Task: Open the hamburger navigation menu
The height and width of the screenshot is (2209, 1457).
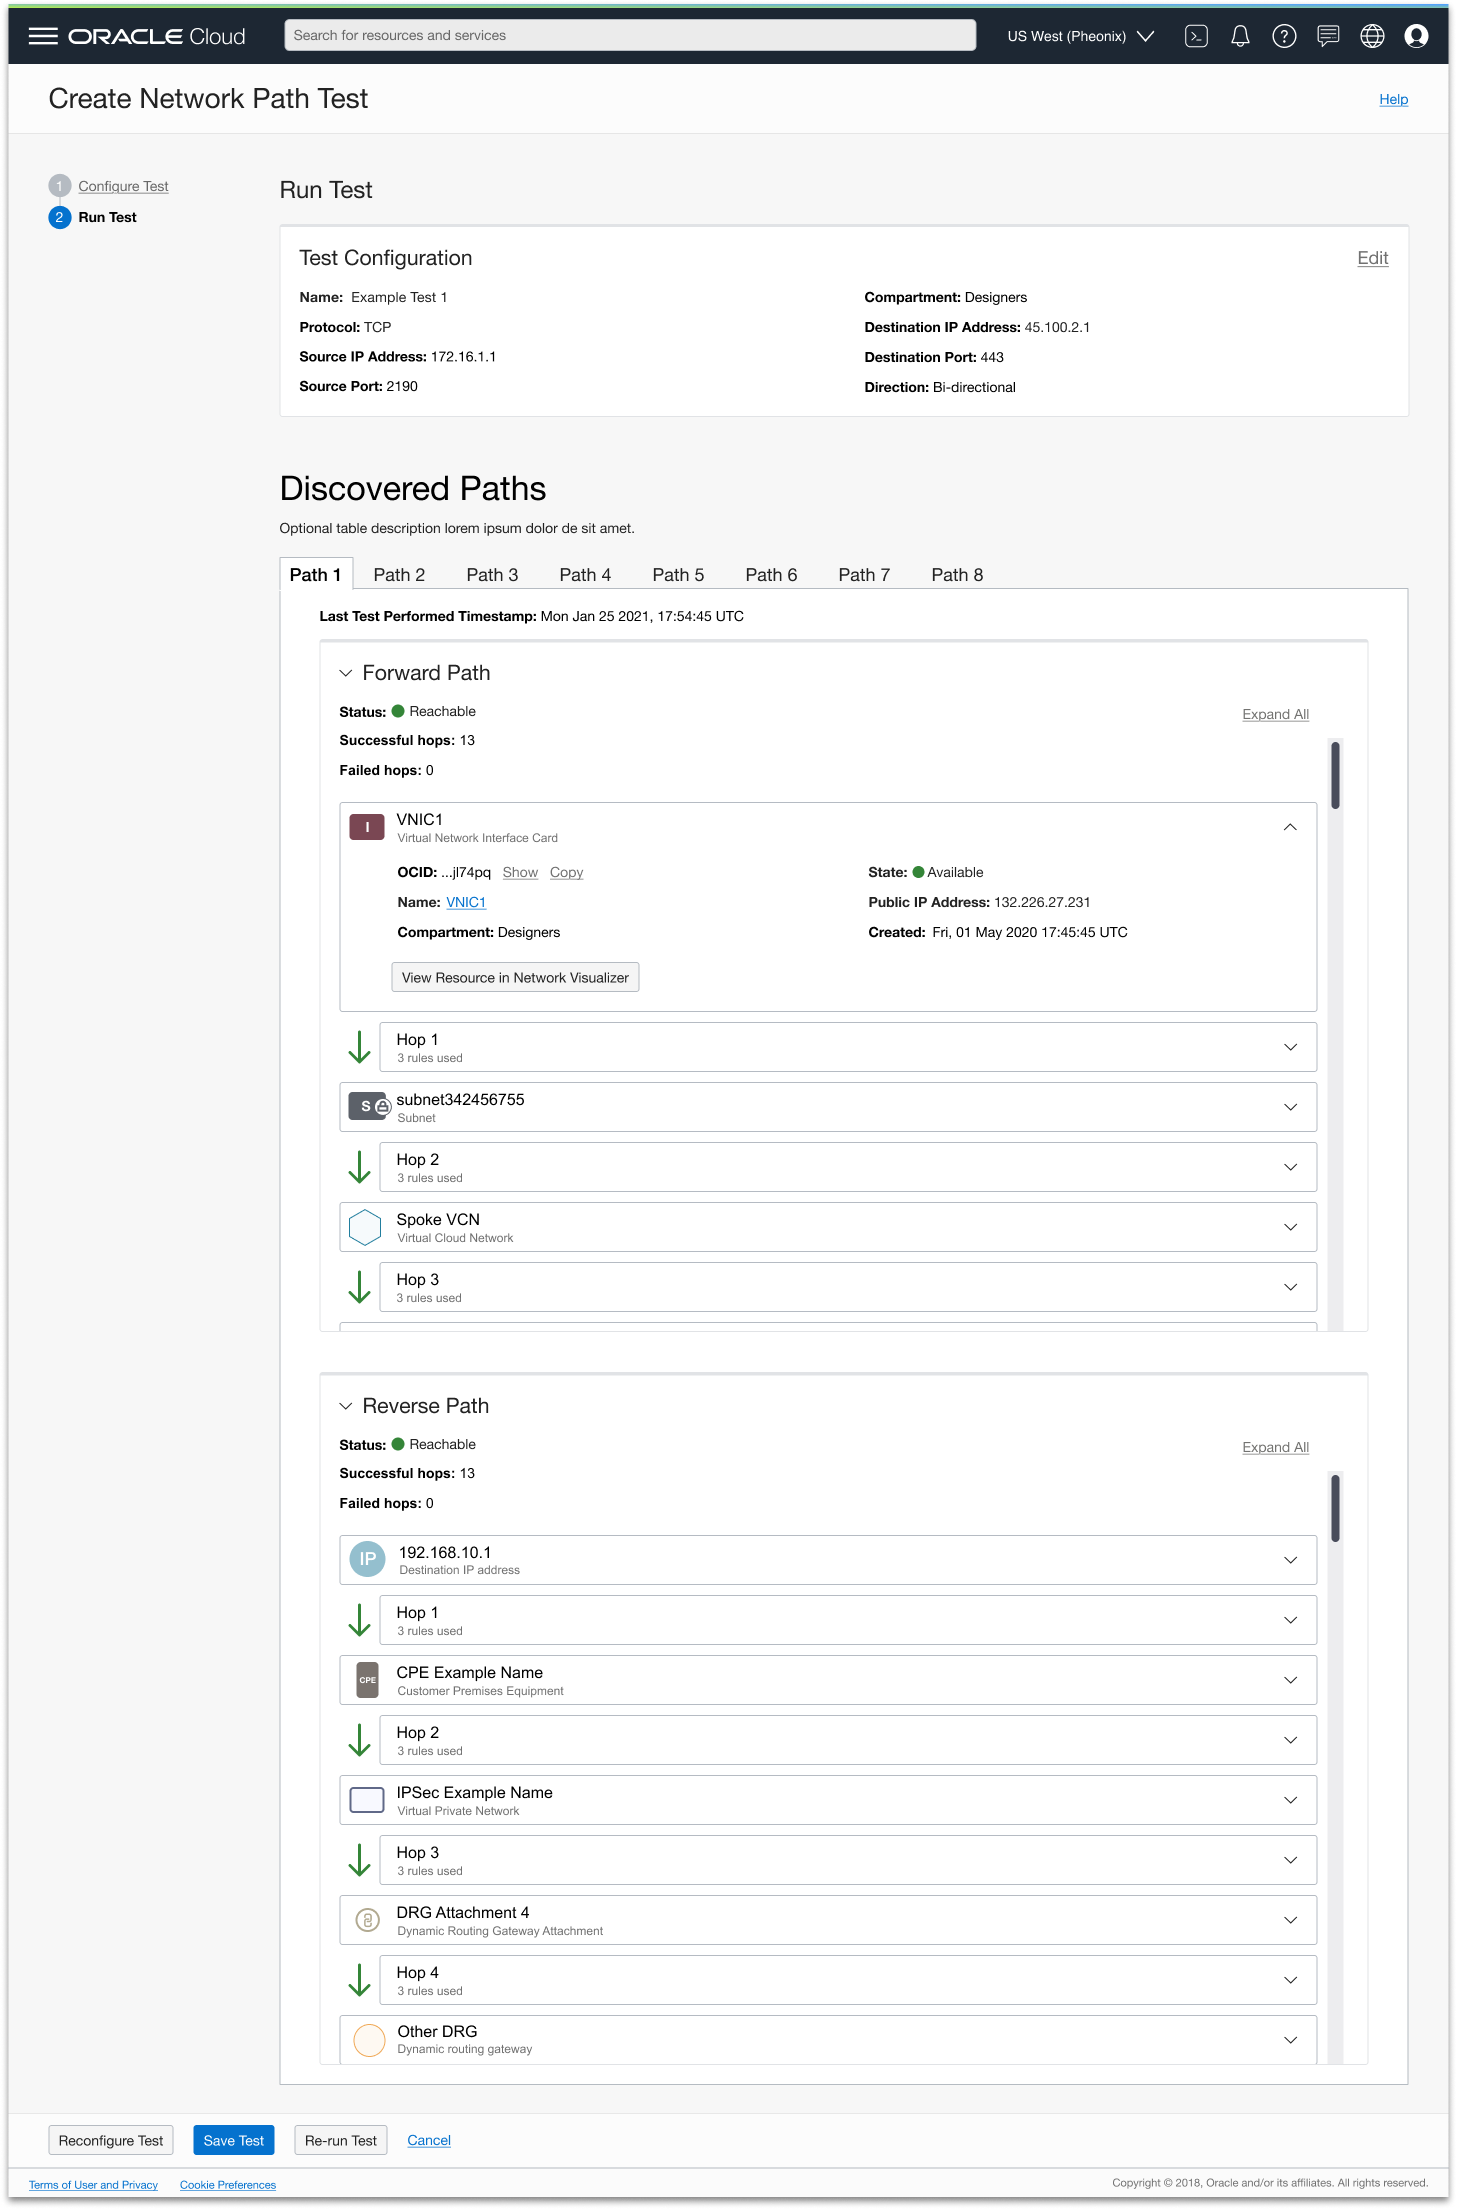Action: [43, 36]
